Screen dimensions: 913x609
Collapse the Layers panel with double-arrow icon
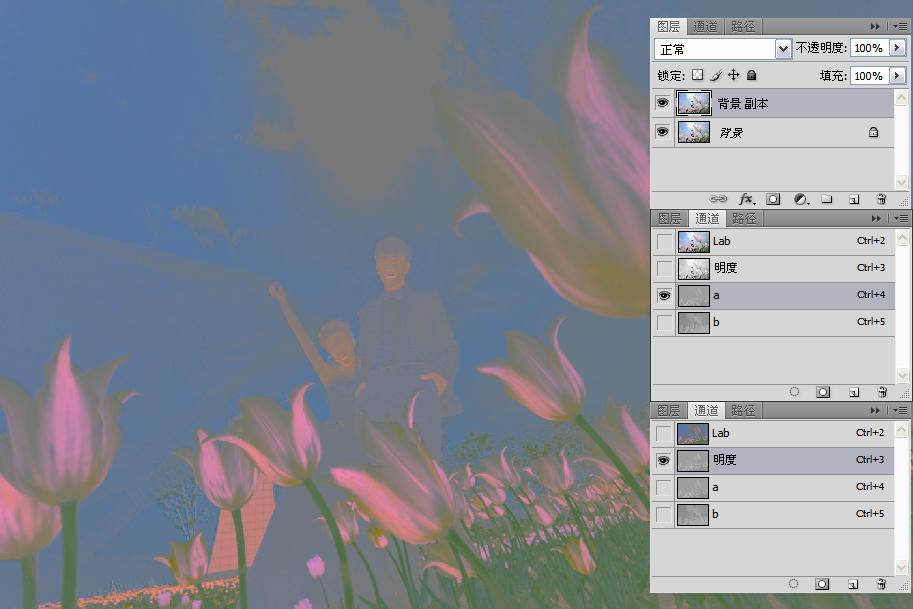pos(875,26)
